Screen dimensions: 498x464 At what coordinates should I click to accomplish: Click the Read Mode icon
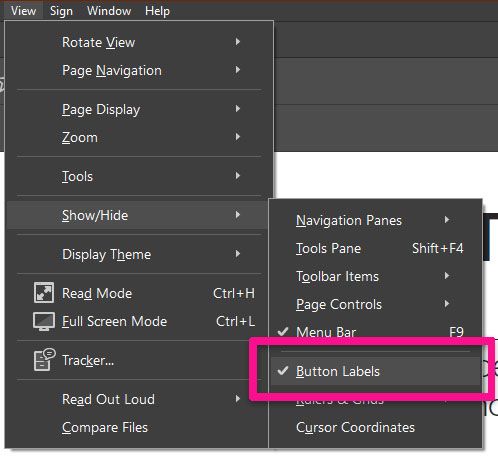pos(44,293)
